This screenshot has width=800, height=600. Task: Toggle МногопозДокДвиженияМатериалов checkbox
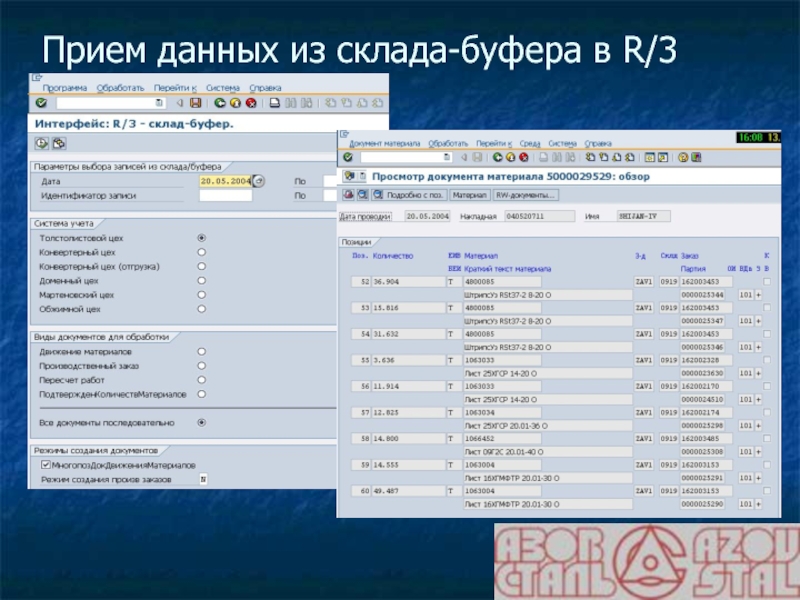click(x=45, y=465)
